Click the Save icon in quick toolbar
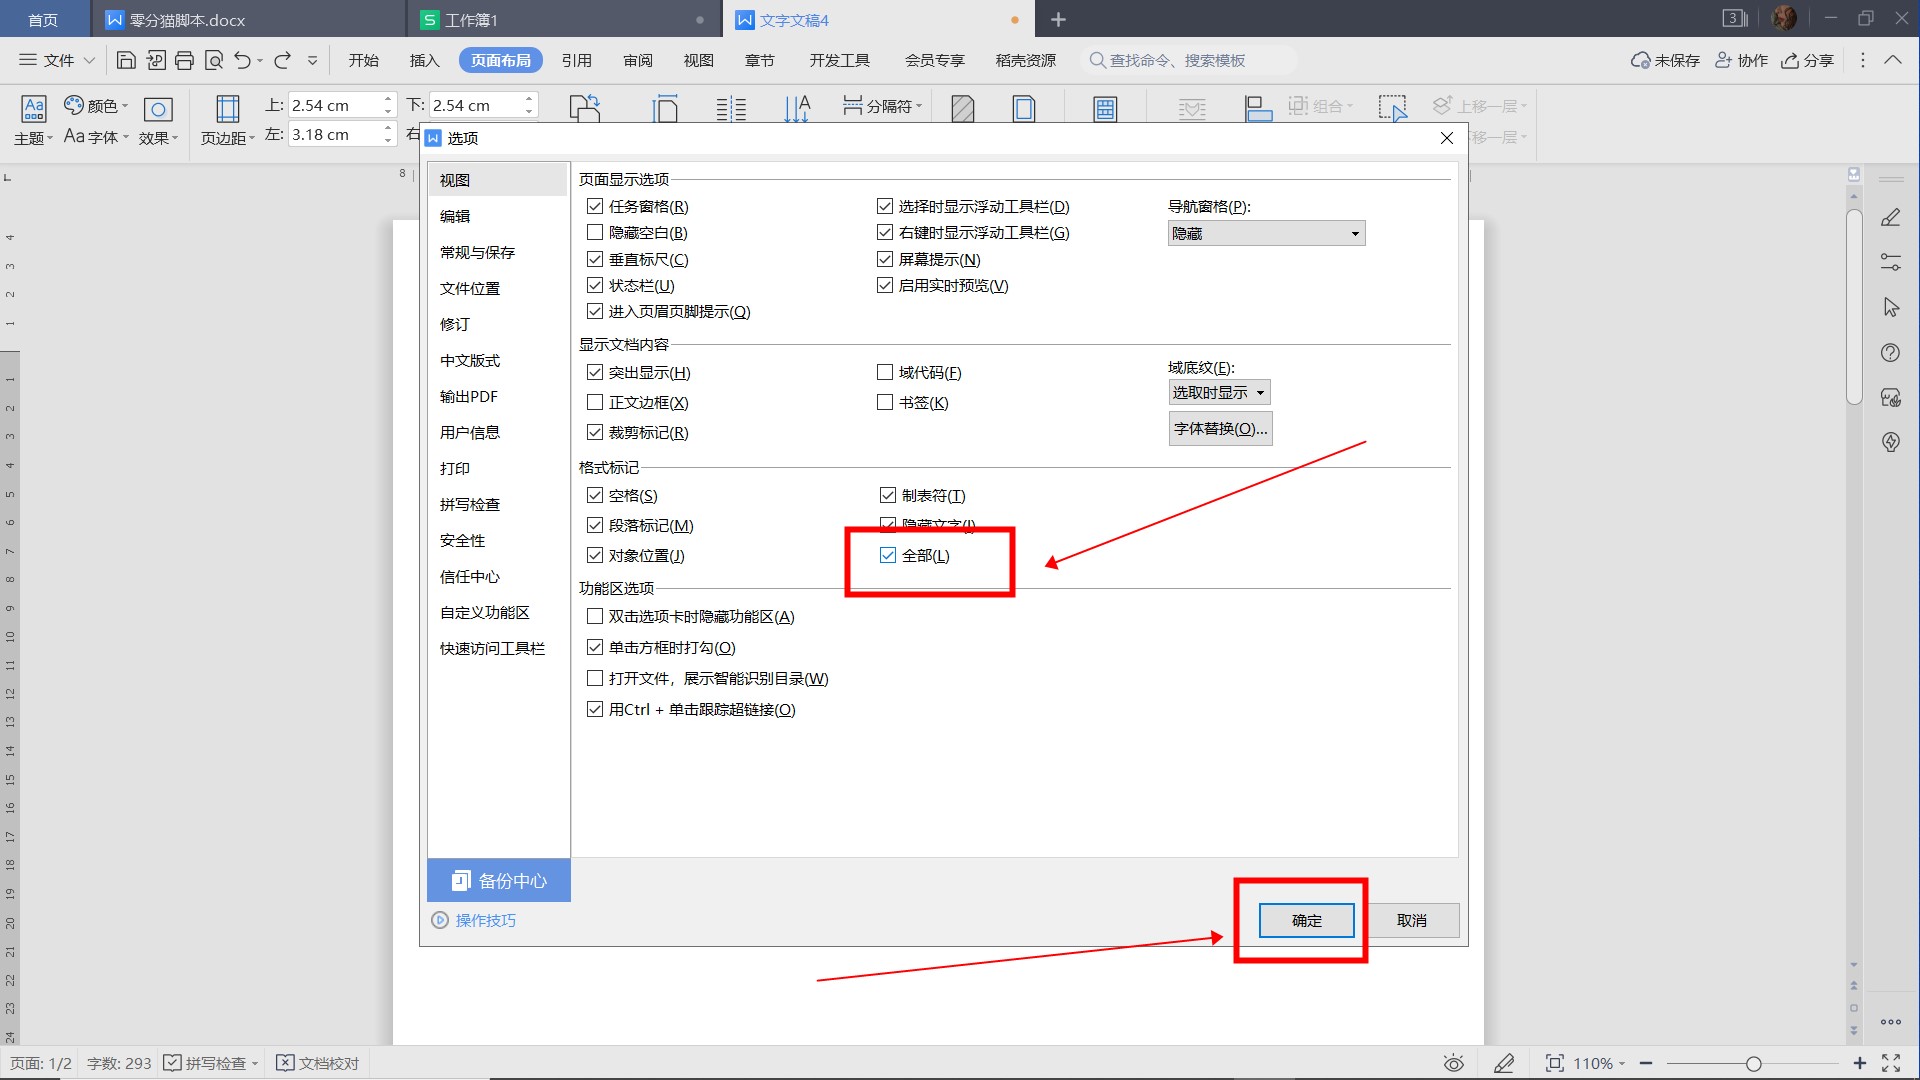 pyautogui.click(x=126, y=60)
